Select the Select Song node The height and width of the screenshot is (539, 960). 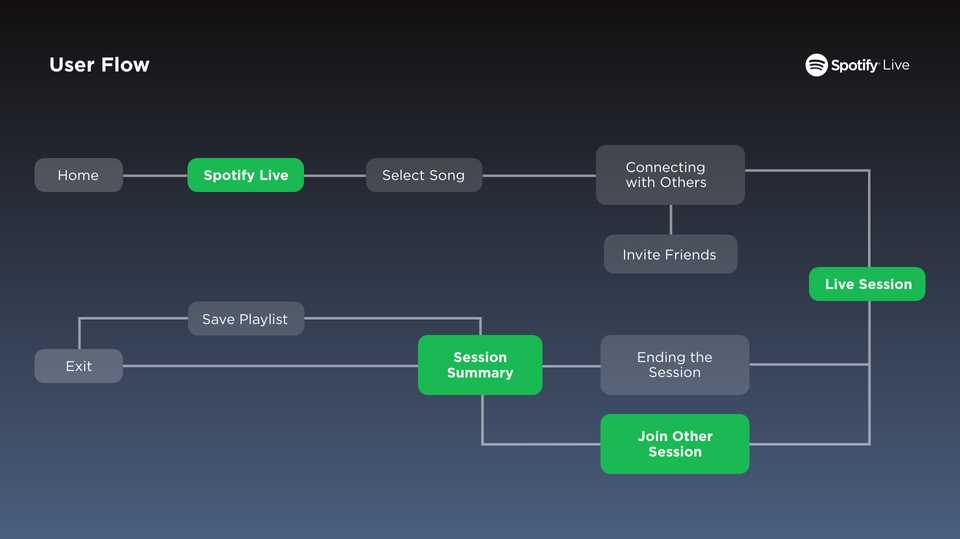(424, 175)
